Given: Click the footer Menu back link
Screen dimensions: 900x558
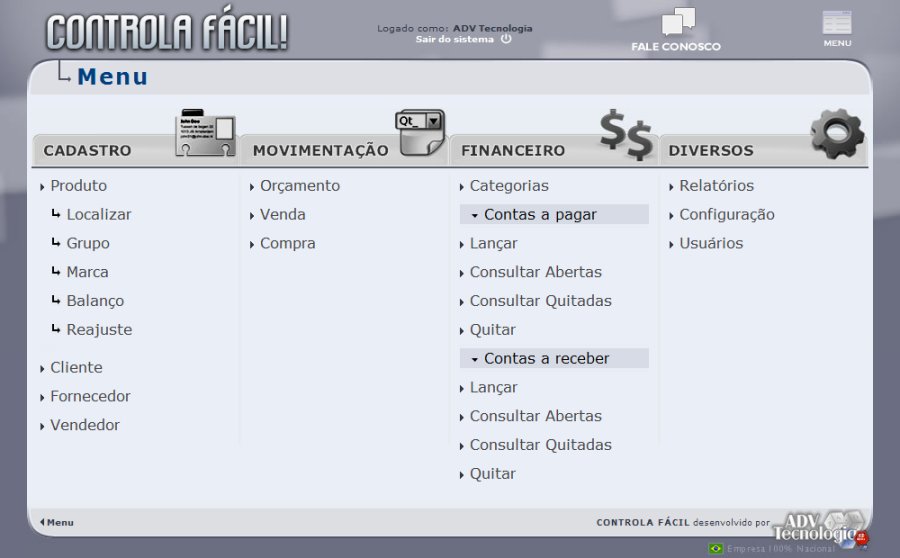Looking at the screenshot, I should click(57, 522).
